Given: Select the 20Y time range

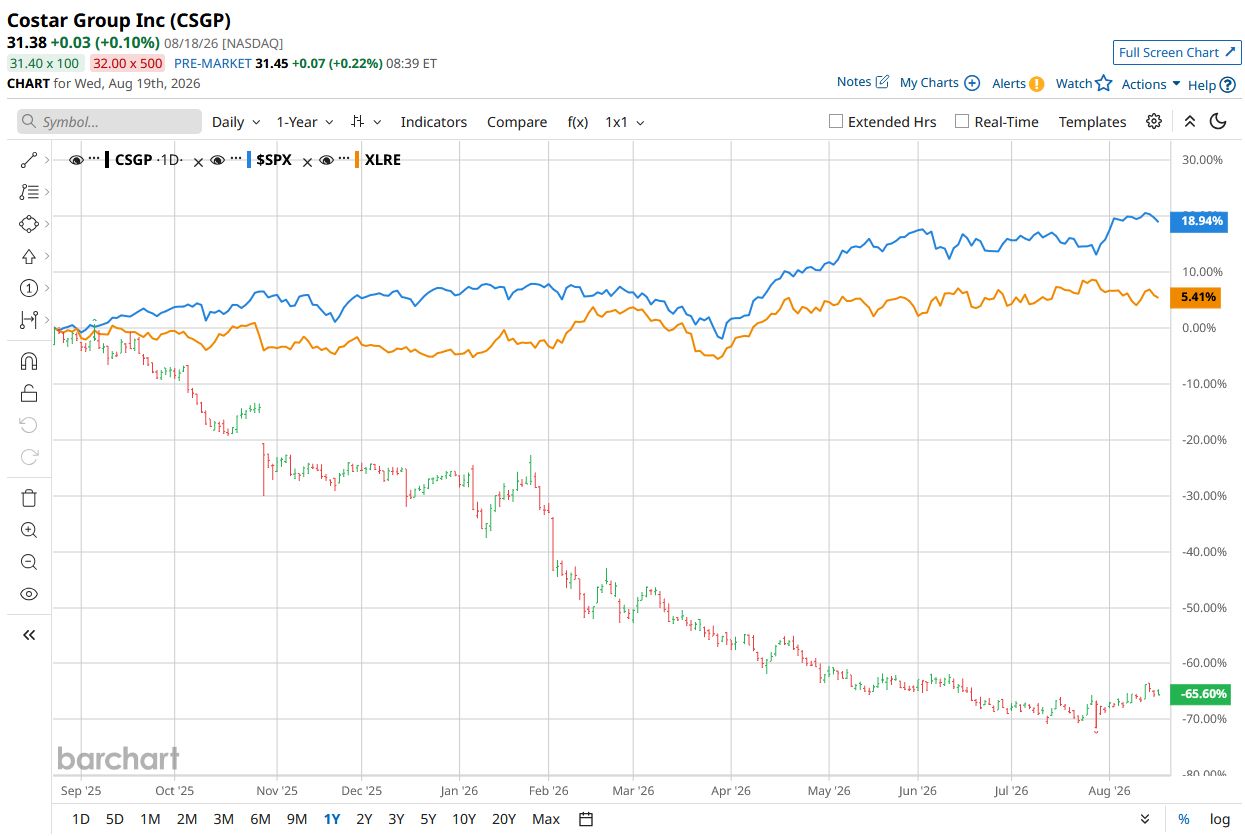Looking at the screenshot, I should click(504, 819).
